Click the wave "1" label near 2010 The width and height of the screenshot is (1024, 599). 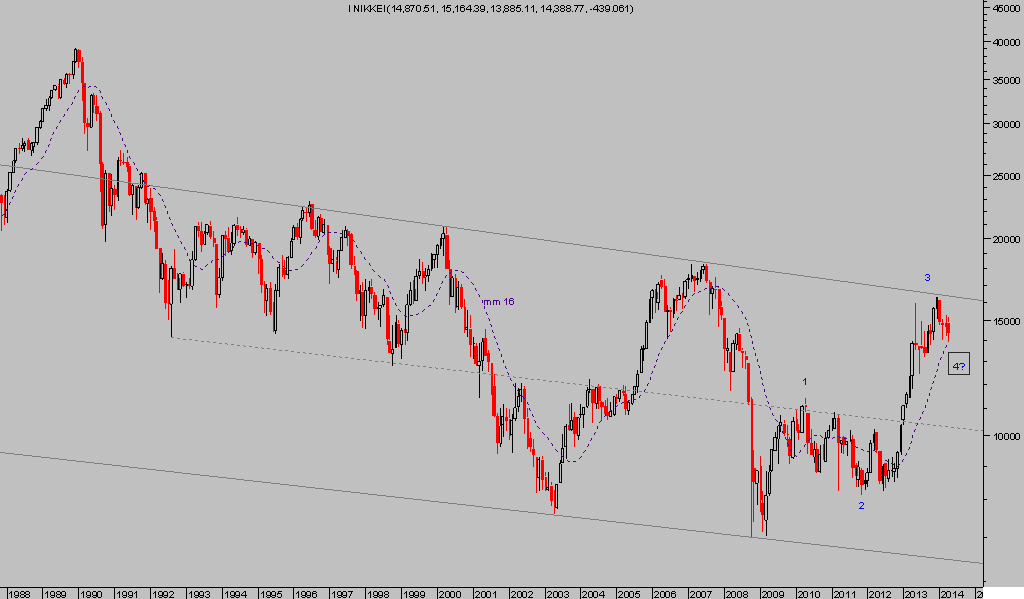805,381
